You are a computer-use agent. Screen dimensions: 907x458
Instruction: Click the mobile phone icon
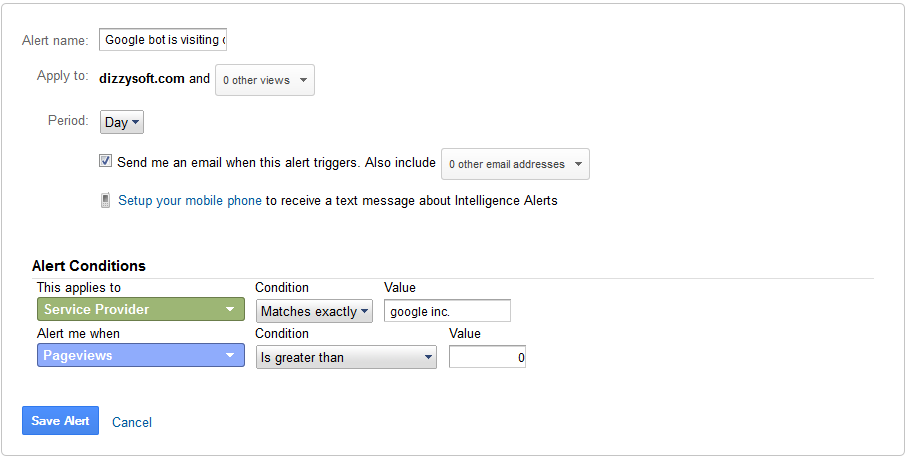click(105, 201)
